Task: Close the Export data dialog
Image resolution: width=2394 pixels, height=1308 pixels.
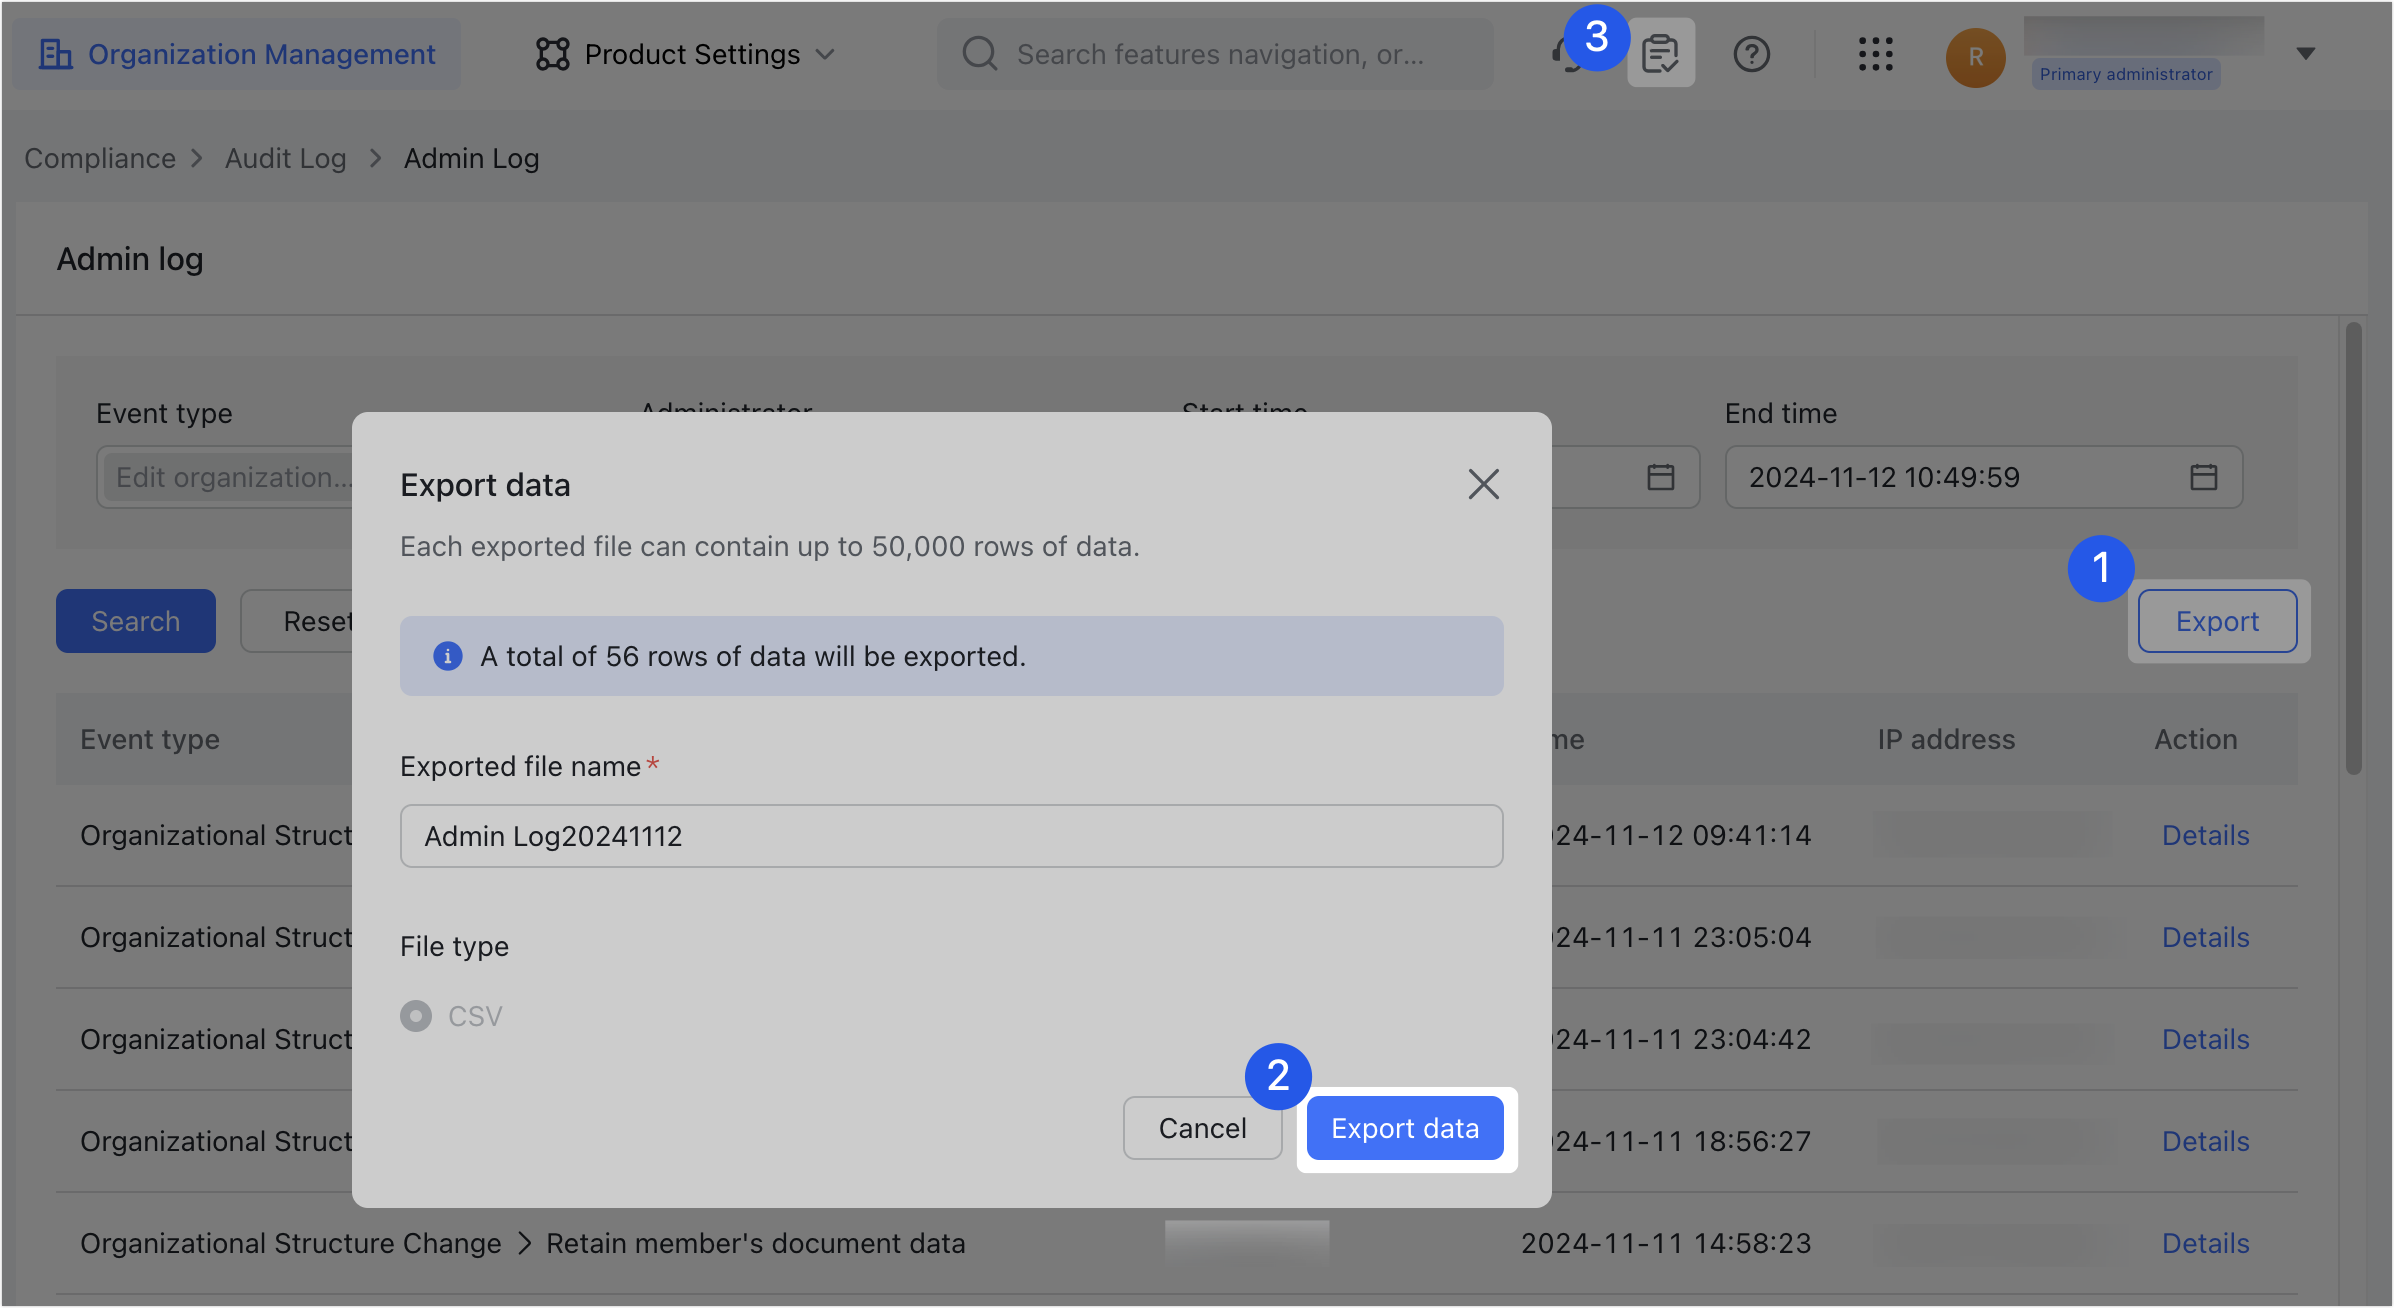Action: tap(1483, 484)
